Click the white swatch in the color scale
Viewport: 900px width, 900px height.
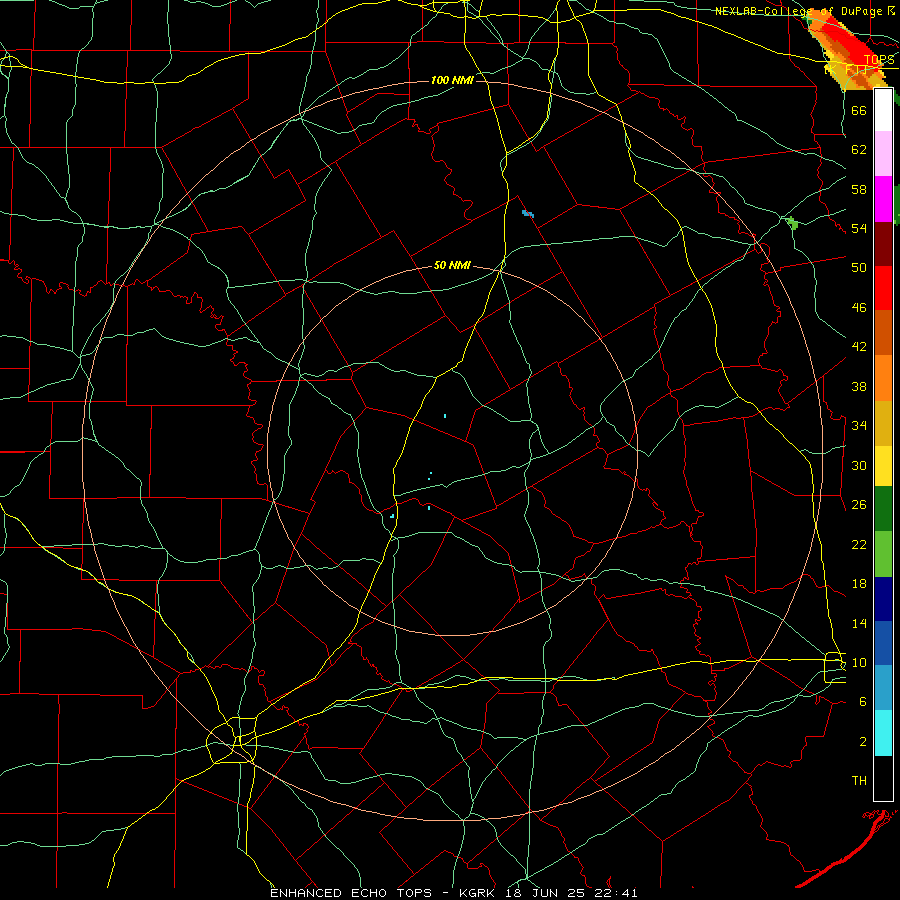tap(883, 110)
